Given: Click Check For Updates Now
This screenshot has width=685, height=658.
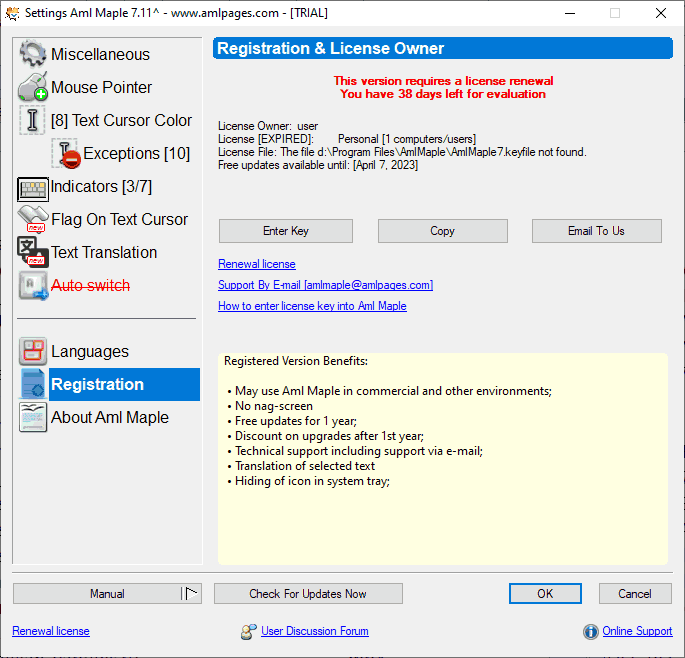Looking at the screenshot, I should (x=308, y=593).
